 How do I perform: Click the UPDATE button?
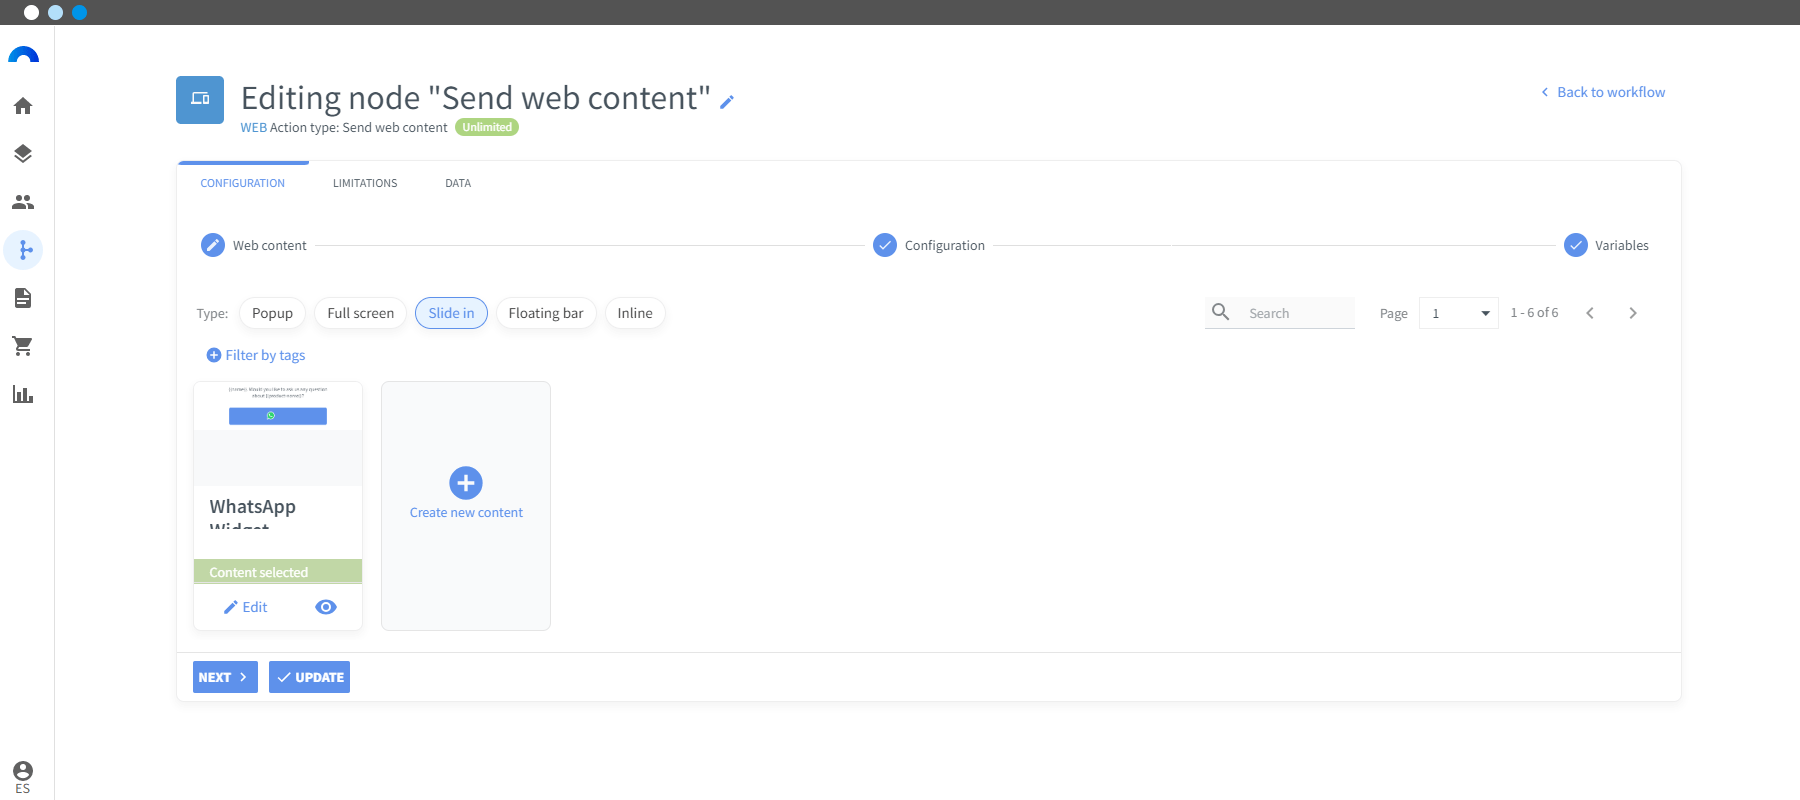coord(309,677)
